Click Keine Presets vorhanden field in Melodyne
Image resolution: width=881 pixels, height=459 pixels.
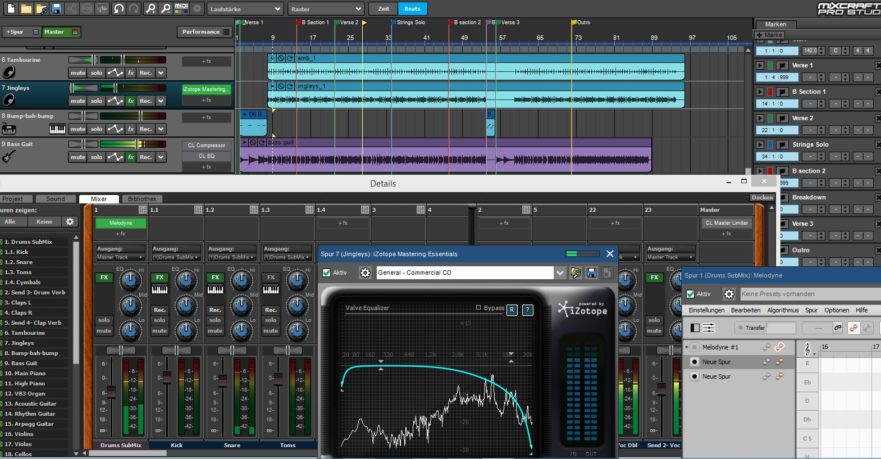pyautogui.click(x=809, y=294)
